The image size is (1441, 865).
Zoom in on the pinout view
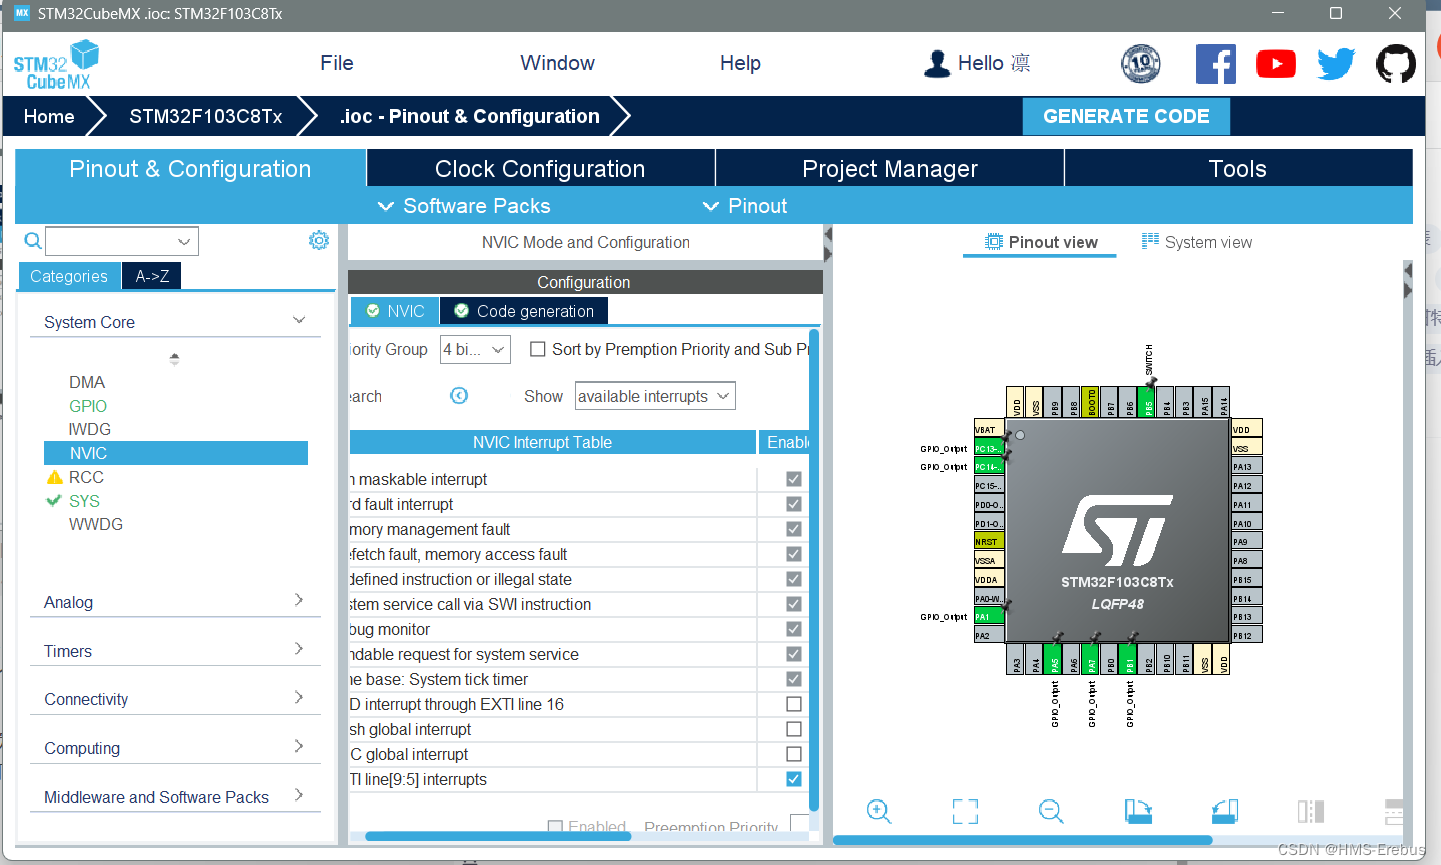[x=879, y=811]
